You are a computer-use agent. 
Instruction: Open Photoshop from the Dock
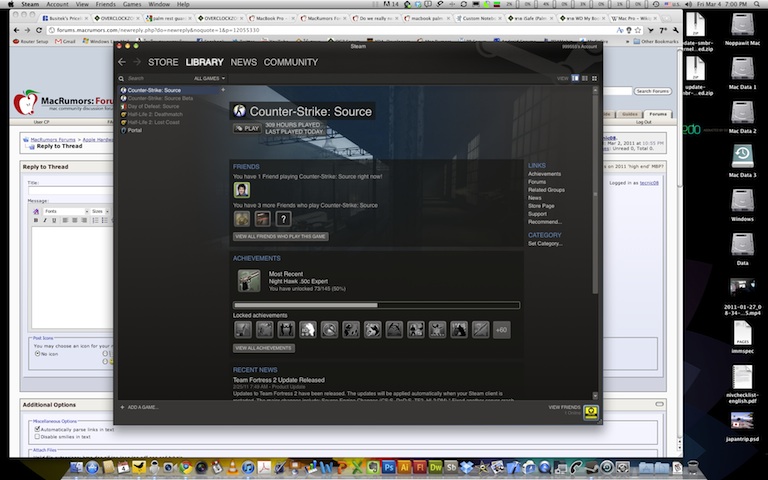coord(388,467)
